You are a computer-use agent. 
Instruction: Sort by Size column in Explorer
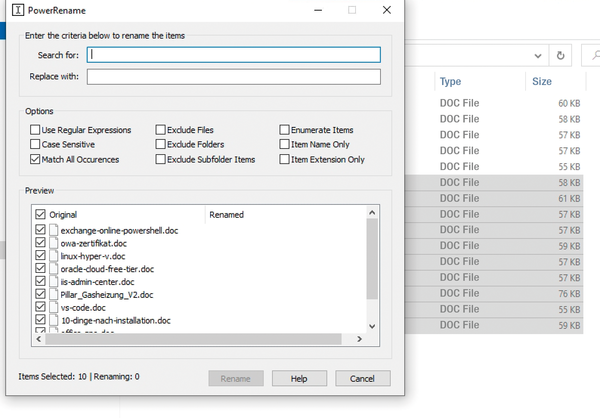[x=542, y=81]
